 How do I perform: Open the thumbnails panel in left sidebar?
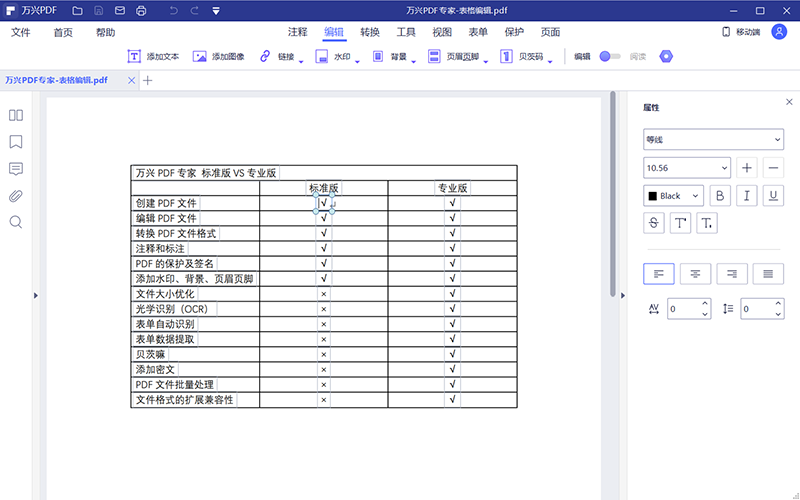pos(16,115)
